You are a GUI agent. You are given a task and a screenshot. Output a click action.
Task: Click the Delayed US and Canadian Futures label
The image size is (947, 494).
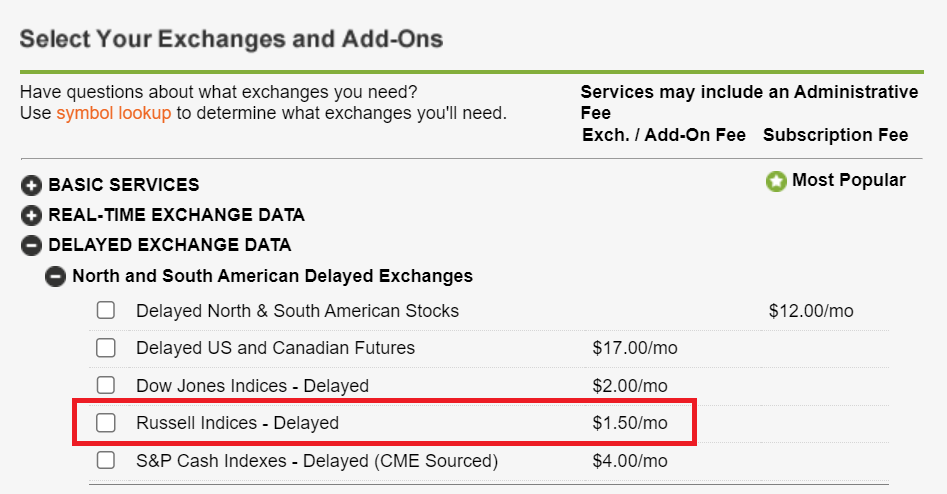[x=275, y=348]
